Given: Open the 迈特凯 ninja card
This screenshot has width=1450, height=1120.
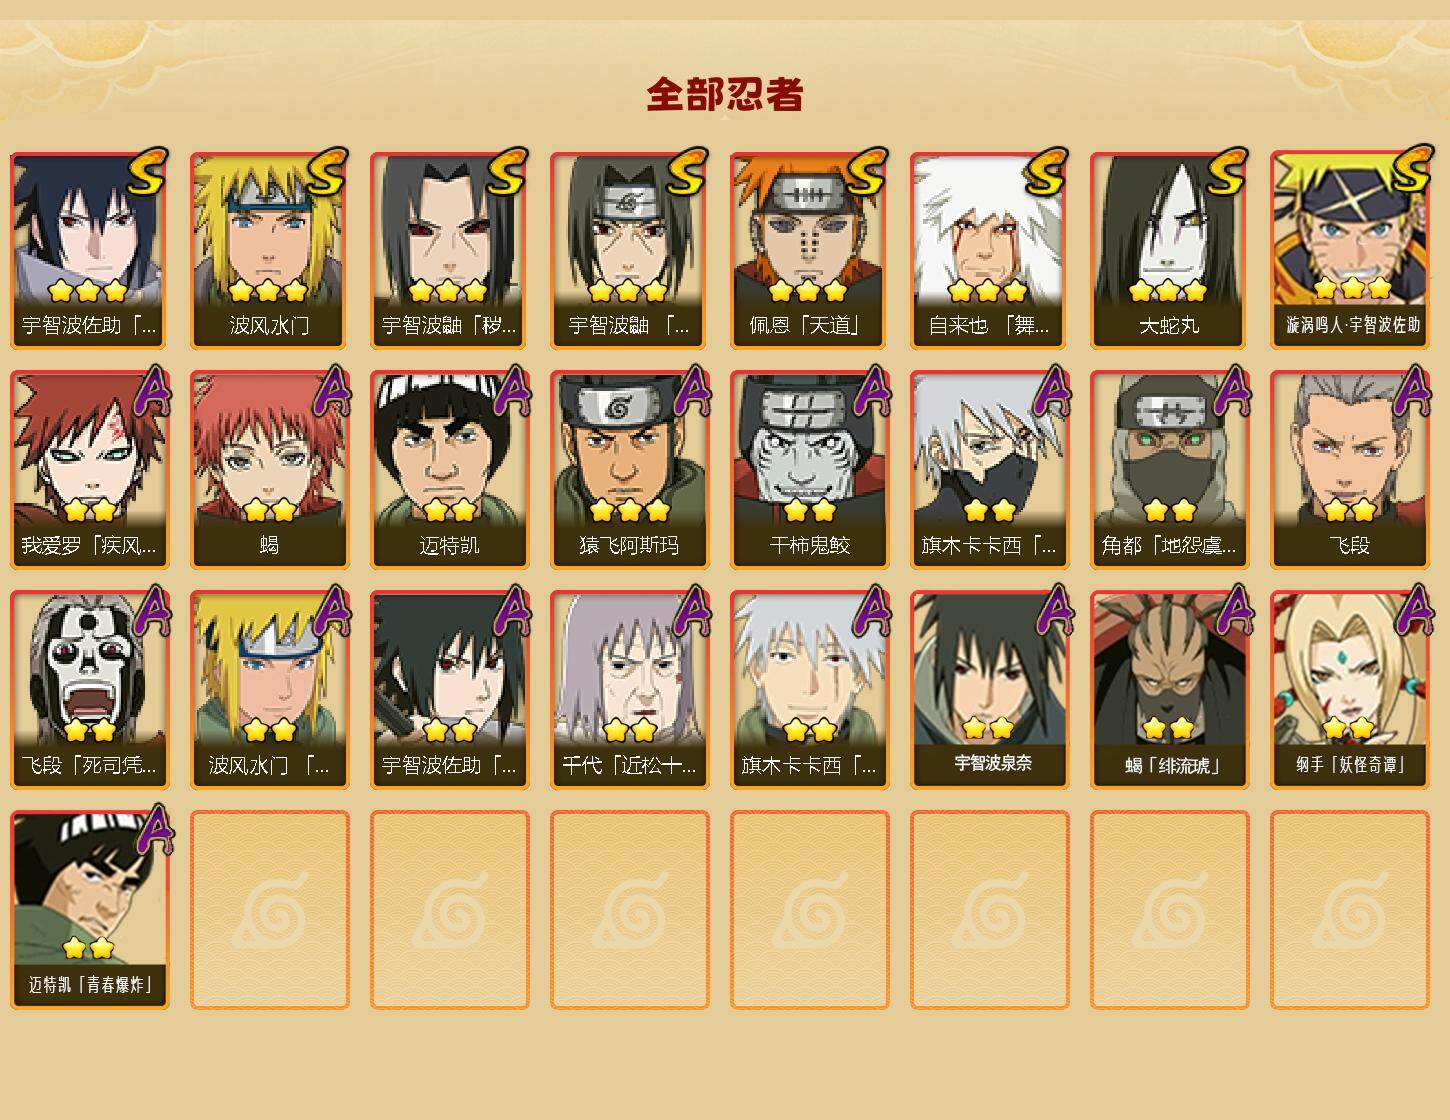Looking at the screenshot, I should point(449,470).
